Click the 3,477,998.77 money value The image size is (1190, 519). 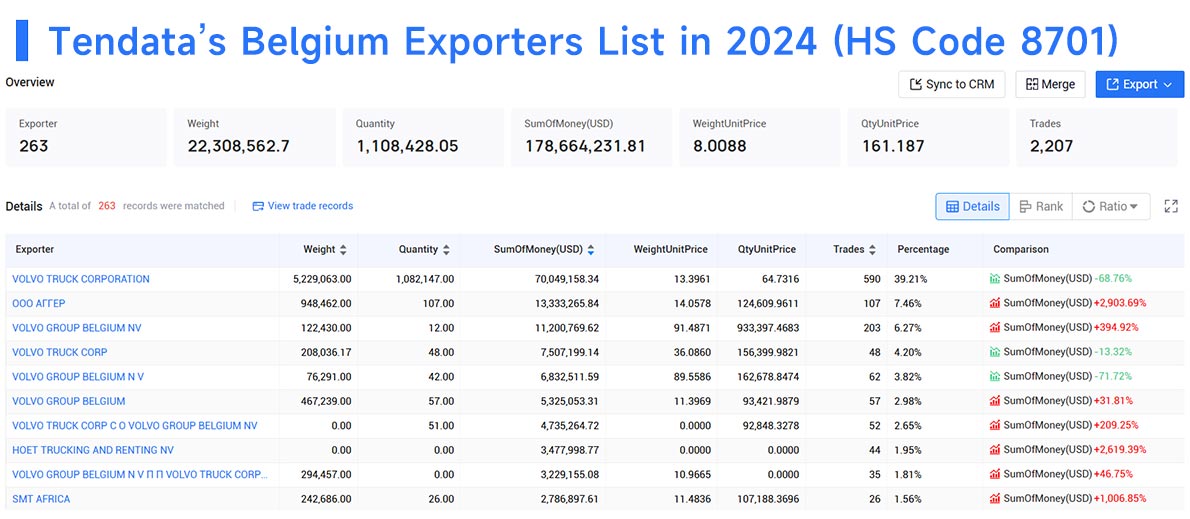[x=563, y=450]
